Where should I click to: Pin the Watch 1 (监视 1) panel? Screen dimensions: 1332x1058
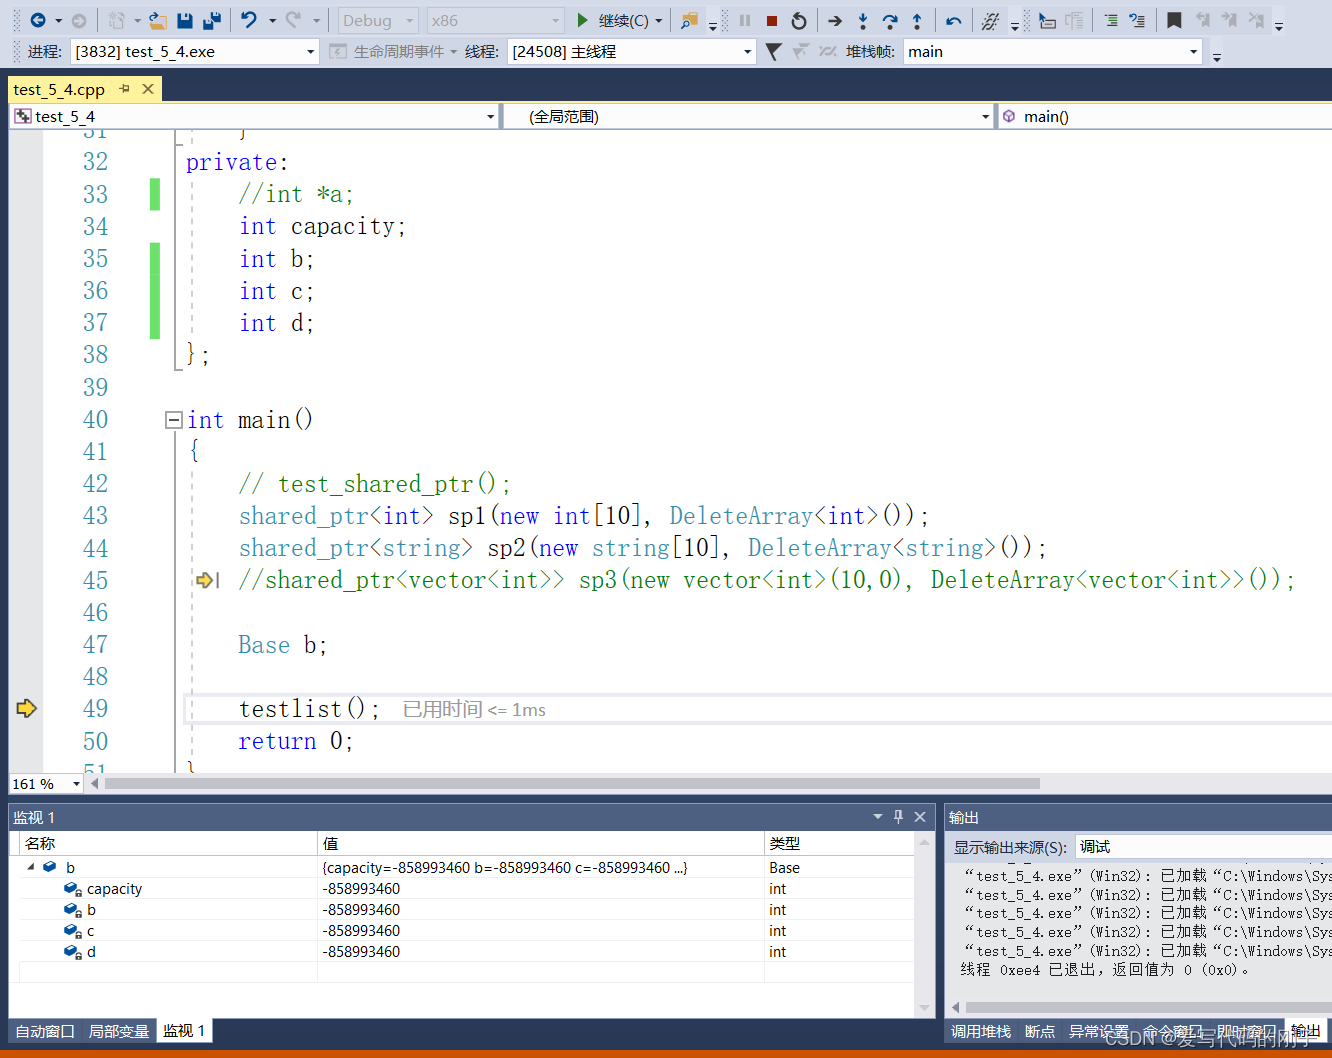(898, 817)
